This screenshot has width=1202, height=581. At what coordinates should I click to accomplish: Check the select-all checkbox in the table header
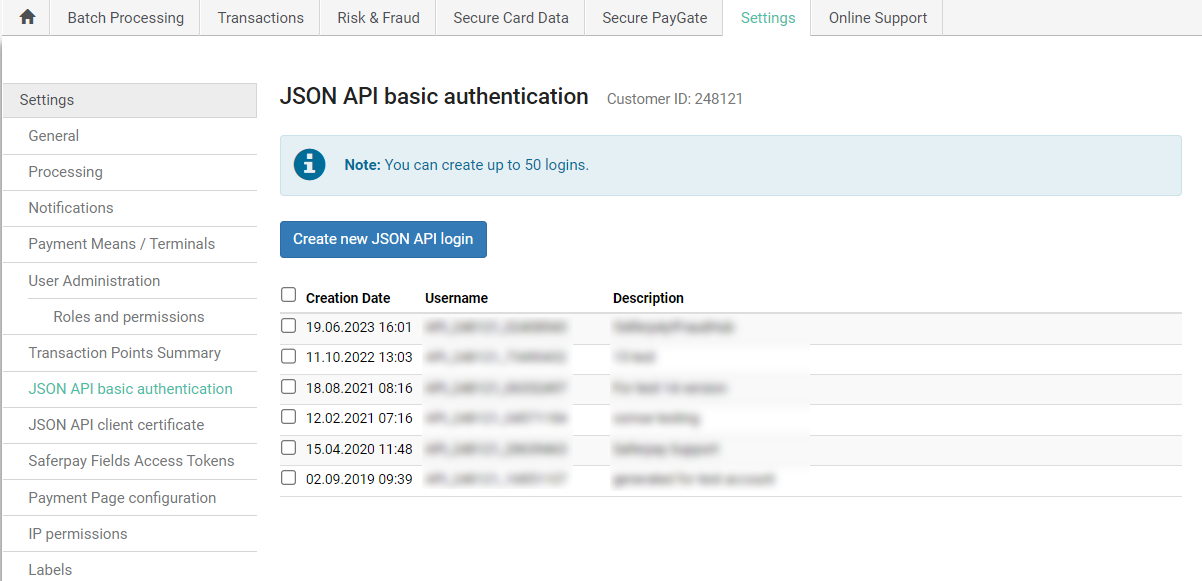coord(288,294)
